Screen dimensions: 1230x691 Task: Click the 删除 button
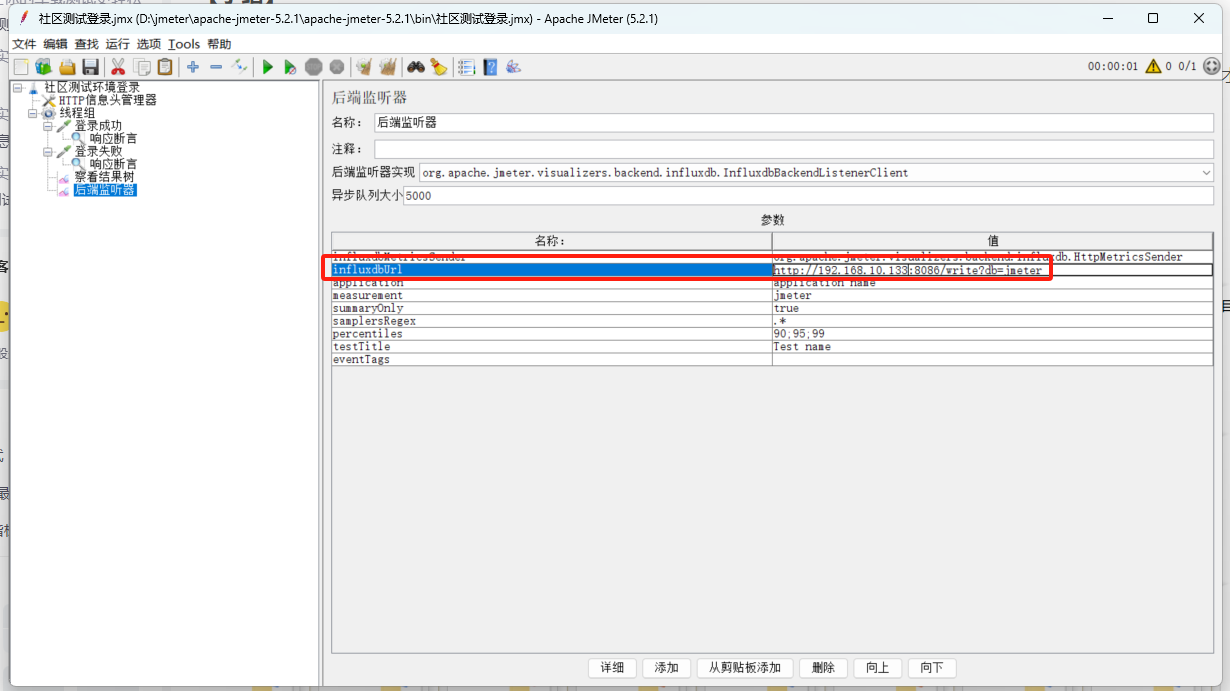click(x=824, y=668)
